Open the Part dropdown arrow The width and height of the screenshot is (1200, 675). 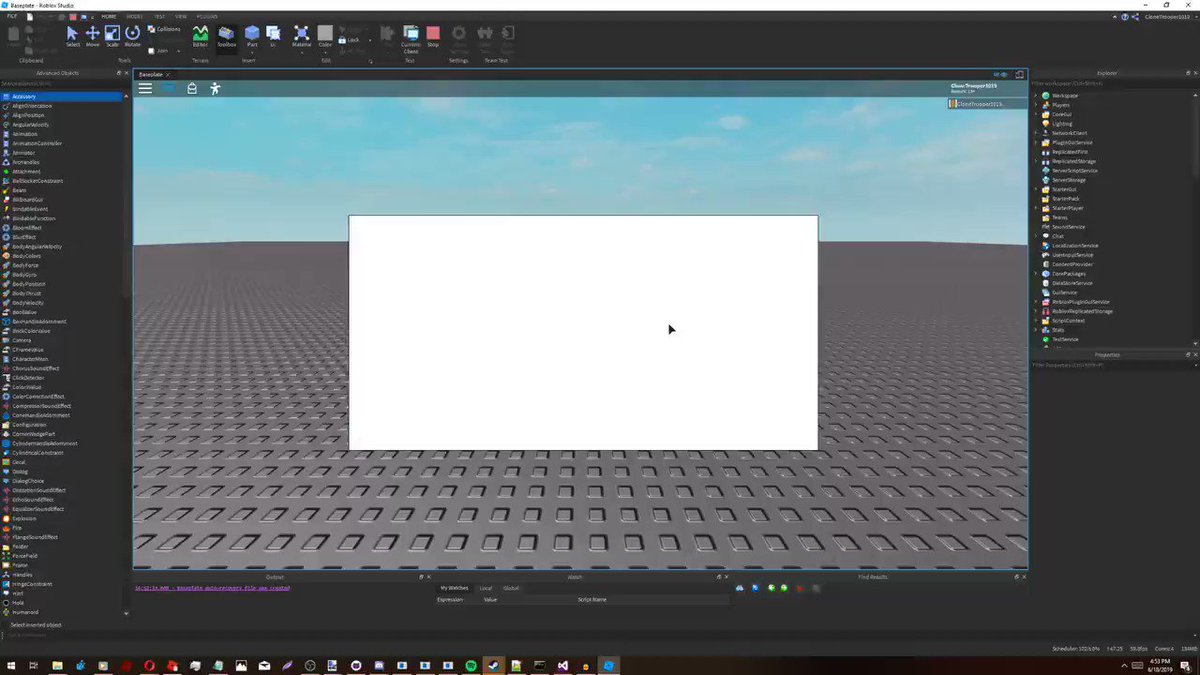coord(252,53)
